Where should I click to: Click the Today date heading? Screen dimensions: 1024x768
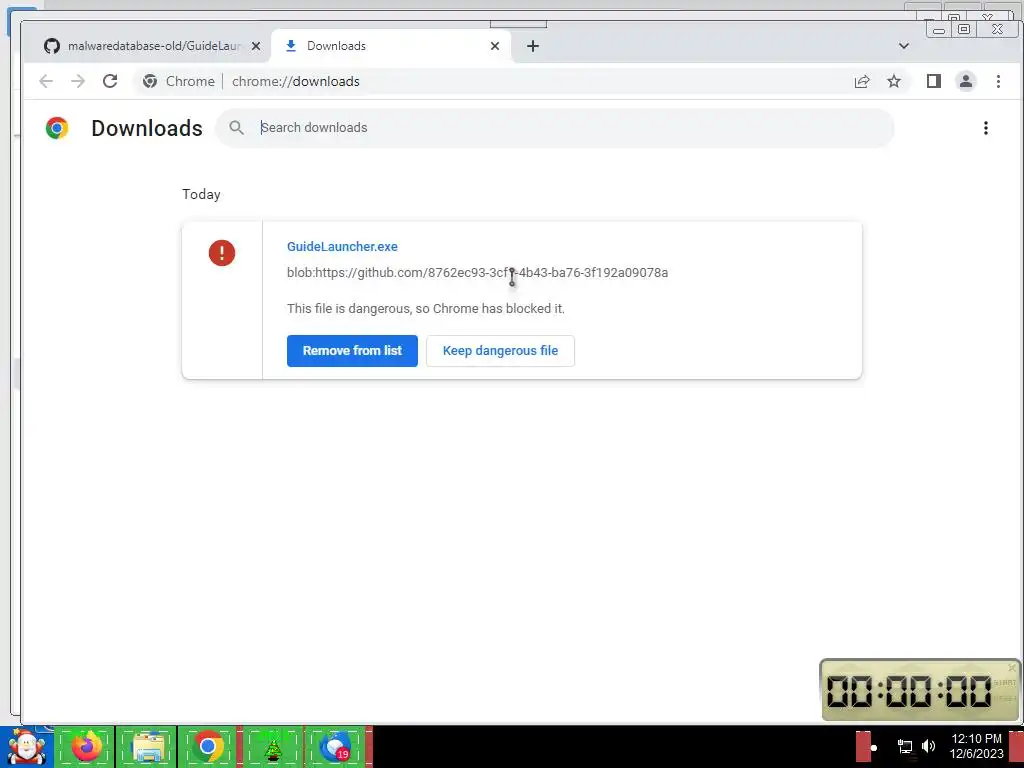[x=201, y=195]
